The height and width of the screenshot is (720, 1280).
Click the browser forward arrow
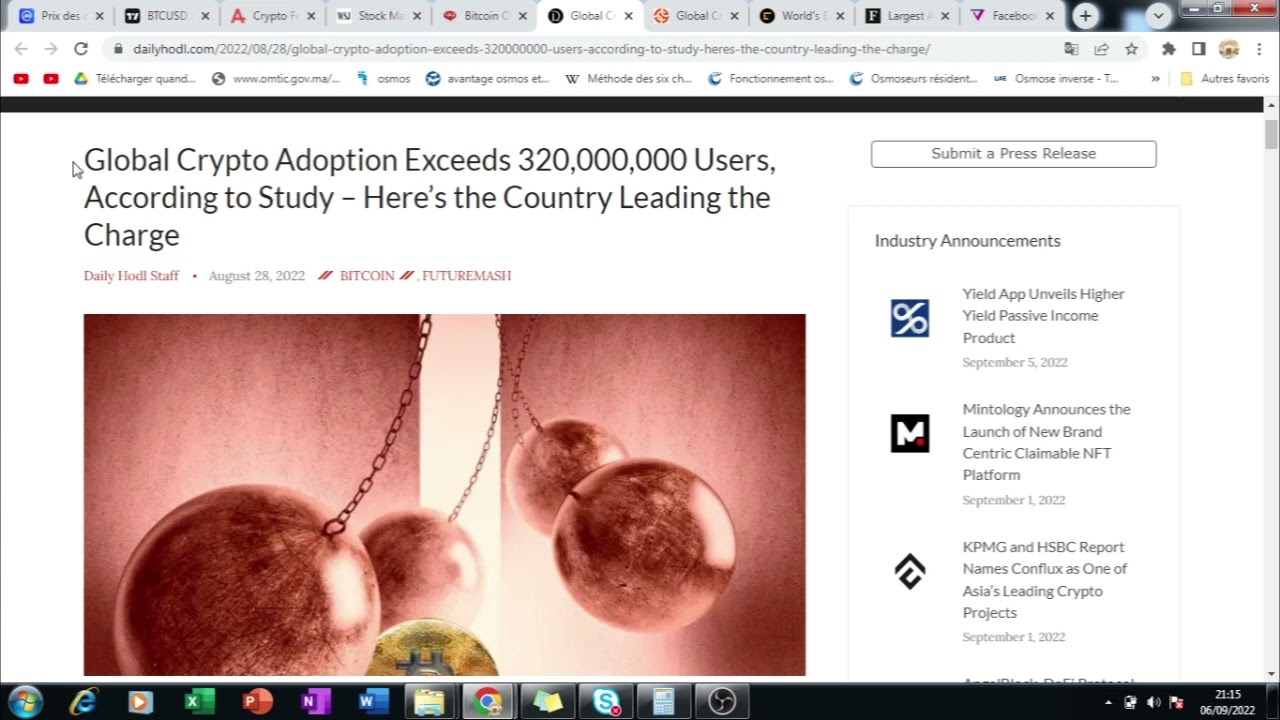coord(51,49)
